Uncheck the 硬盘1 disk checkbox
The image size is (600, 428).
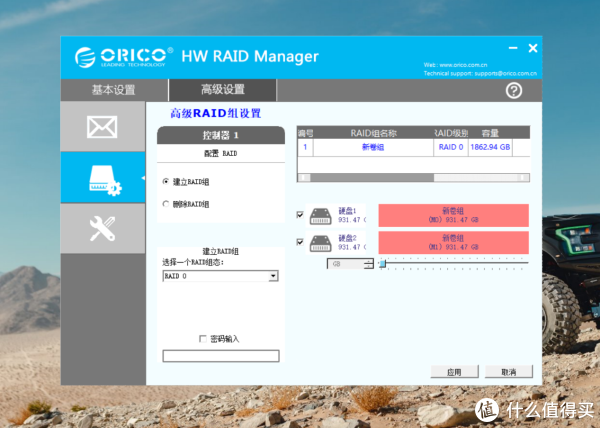[x=301, y=215]
